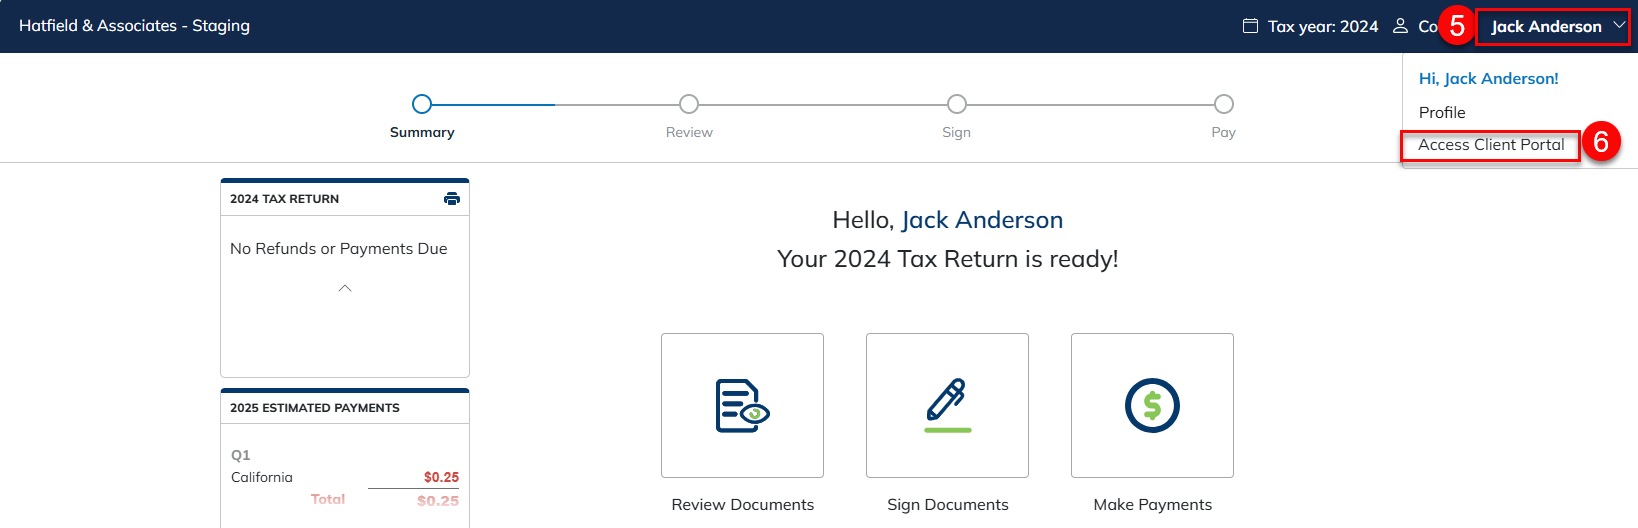Open the Make Payments dollar icon
Screen dimensions: 1638x528
coord(1152,405)
